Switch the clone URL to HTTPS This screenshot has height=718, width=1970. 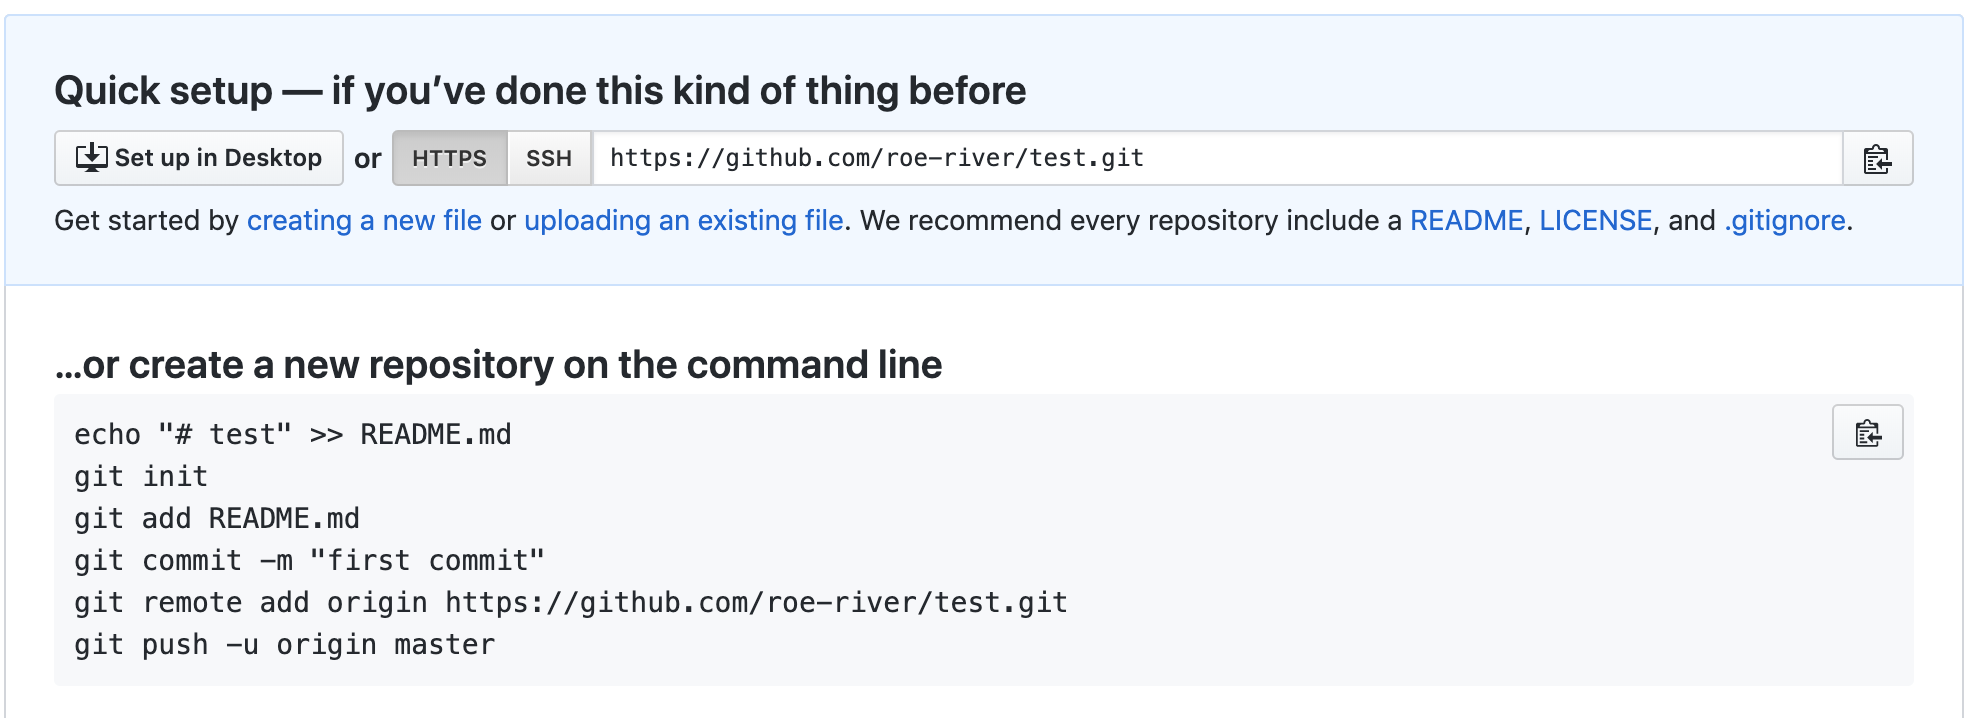coord(449,159)
